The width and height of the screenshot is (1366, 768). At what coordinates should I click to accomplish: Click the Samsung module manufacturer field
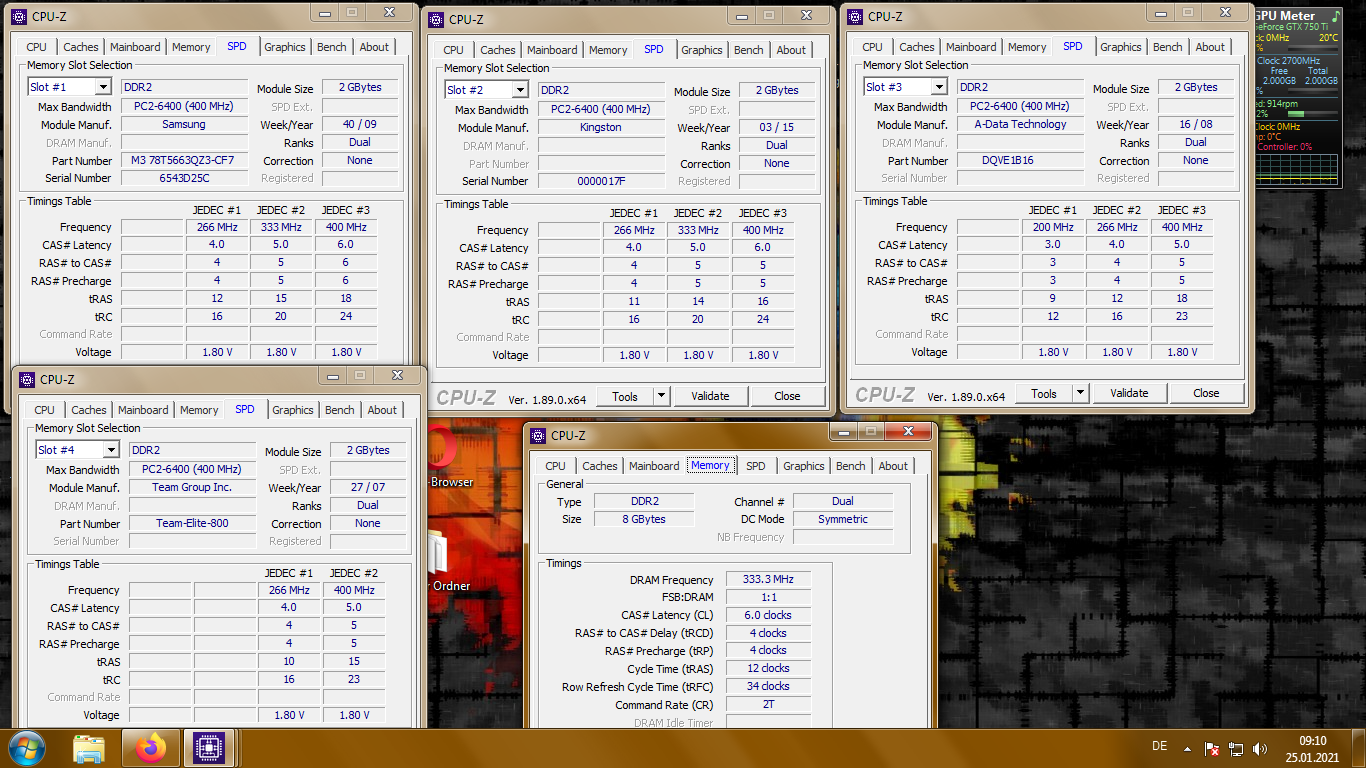point(184,125)
